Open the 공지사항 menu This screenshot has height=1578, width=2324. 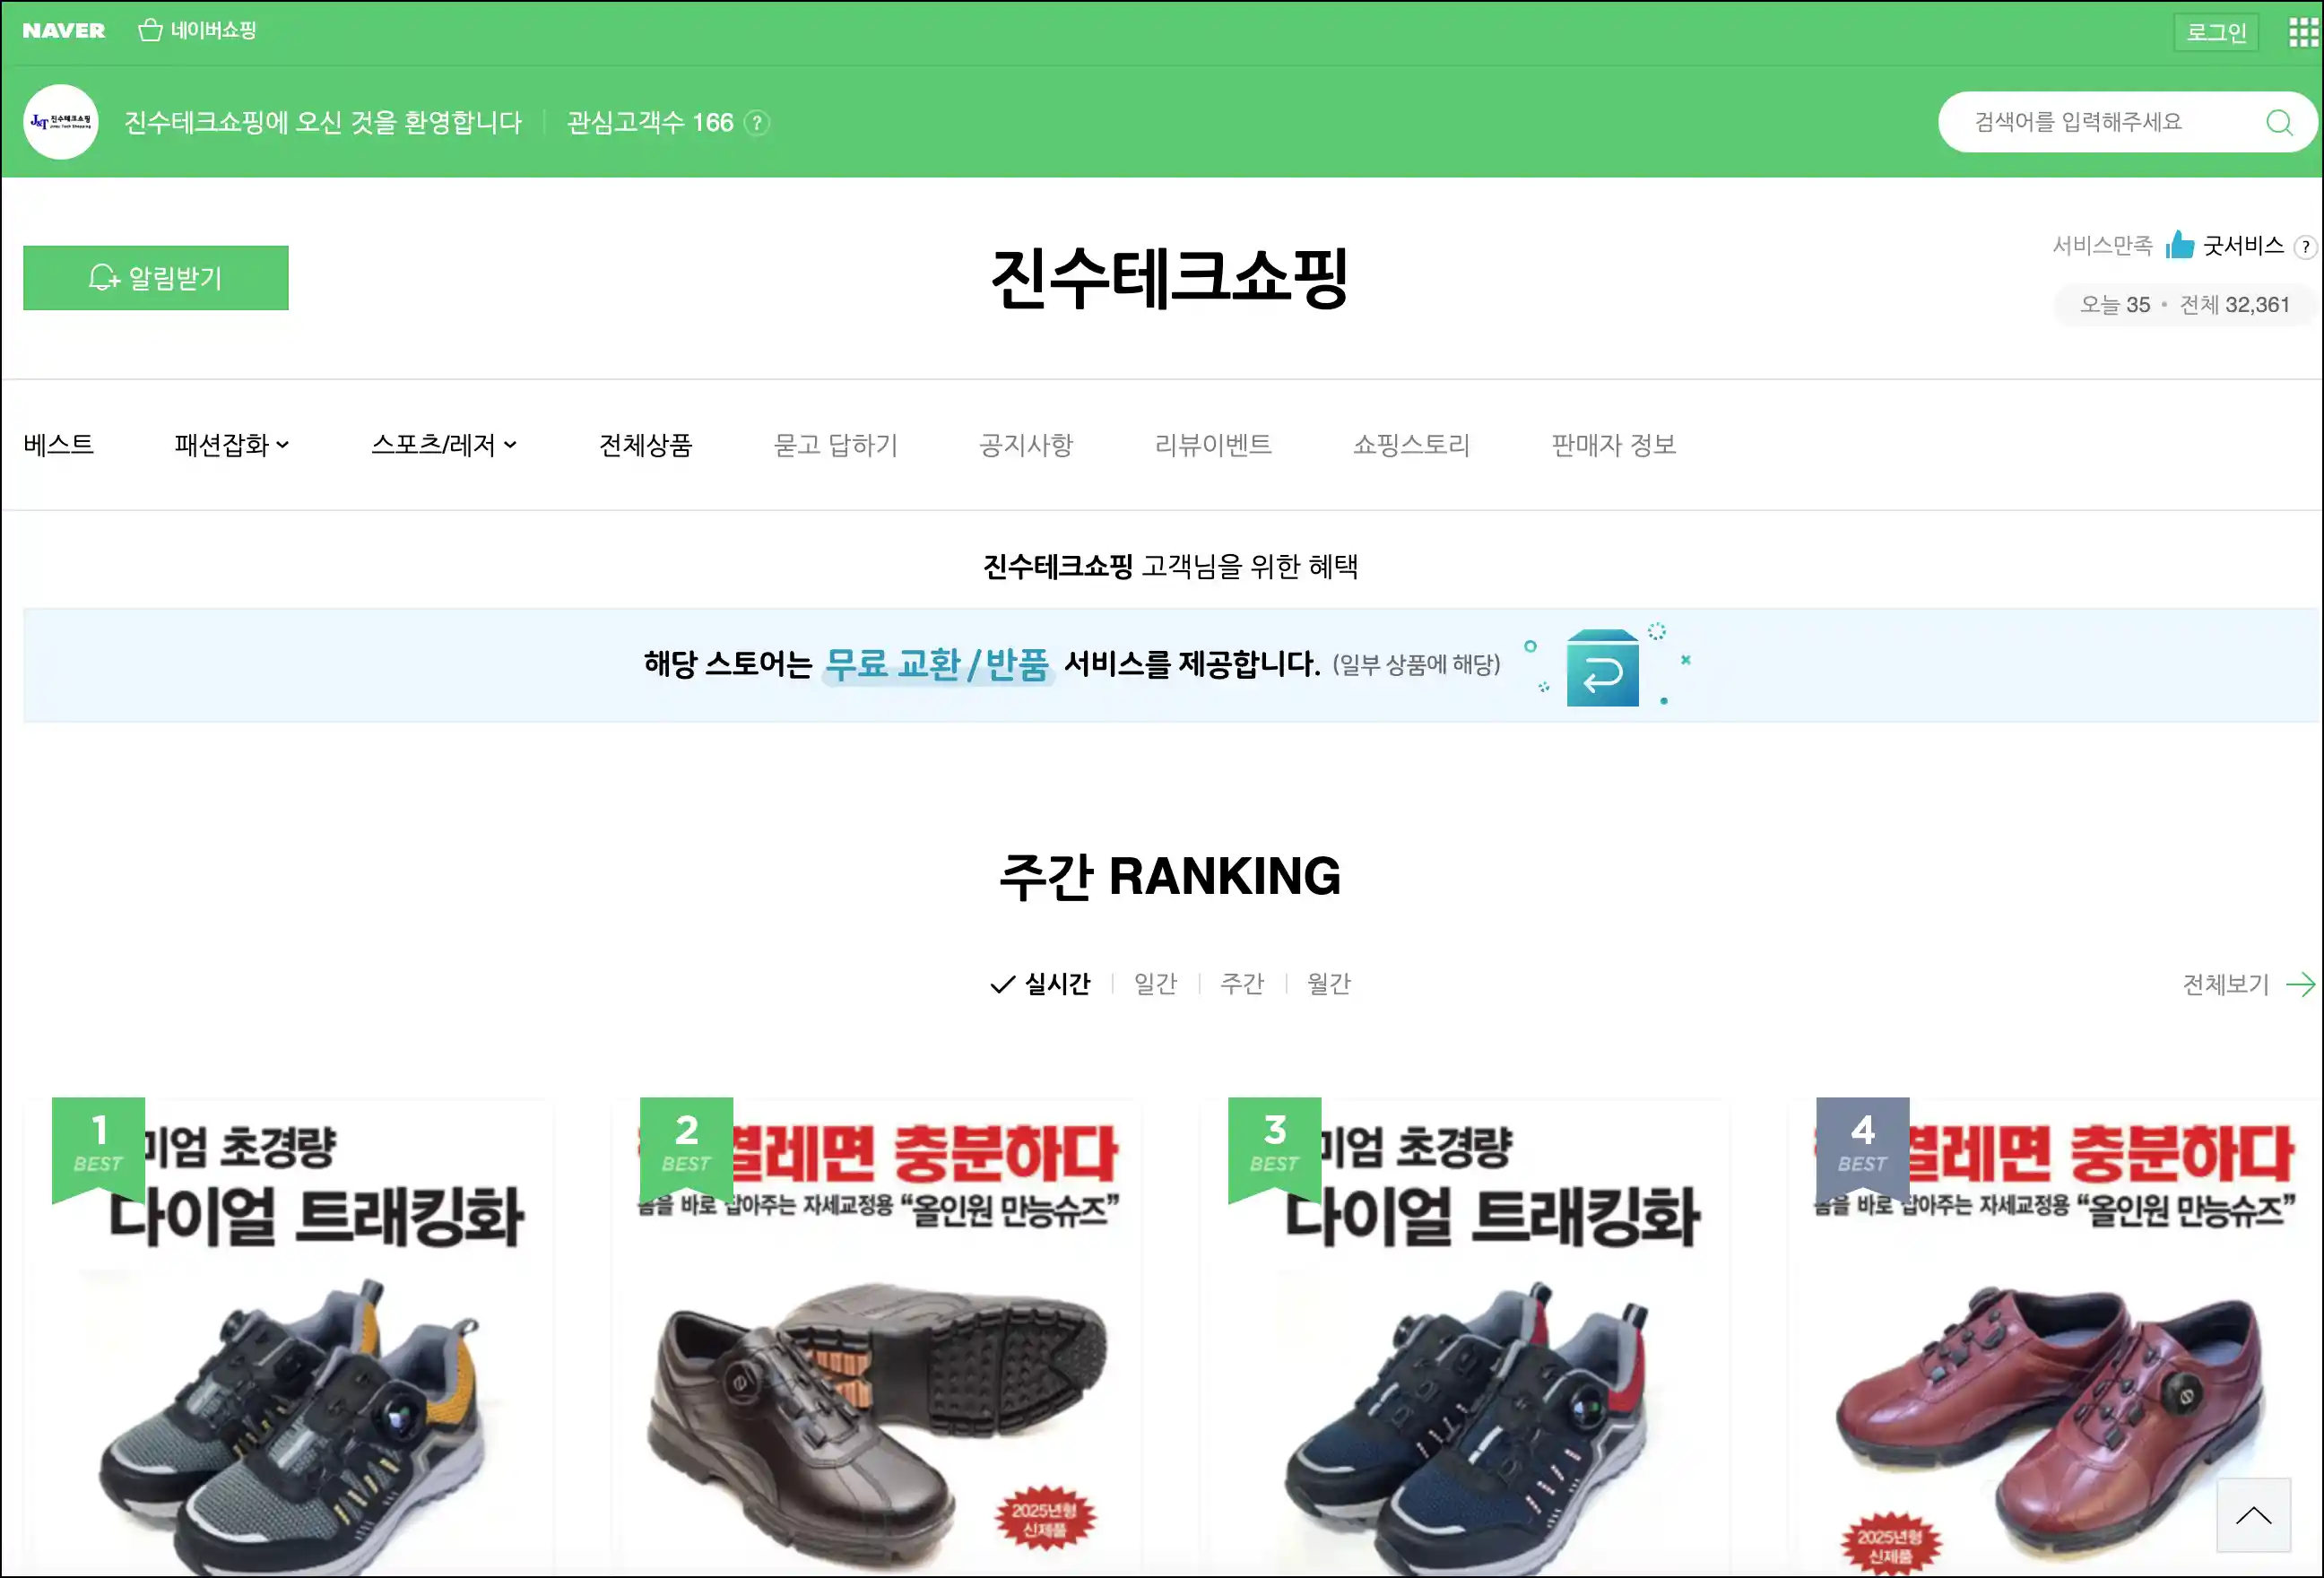tap(1026, 444)
